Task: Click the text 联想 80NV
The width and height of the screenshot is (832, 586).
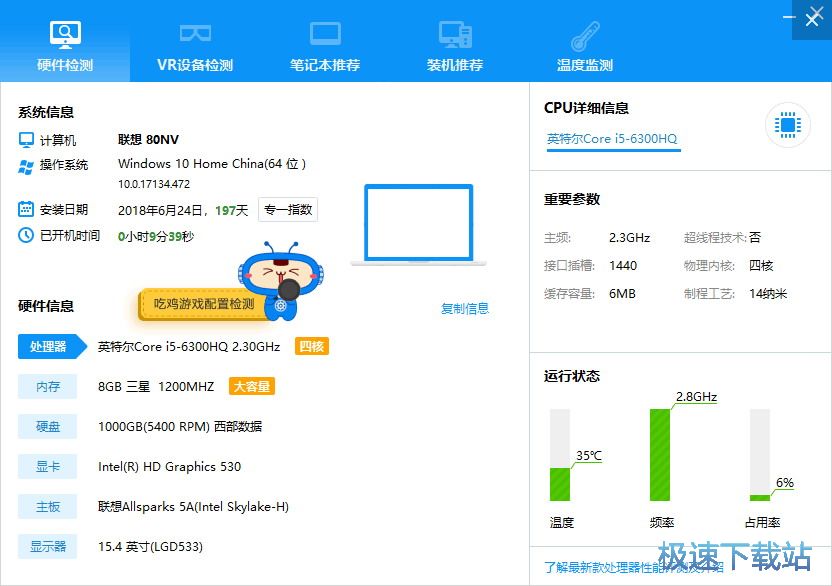Action: [x=148, y=140]
